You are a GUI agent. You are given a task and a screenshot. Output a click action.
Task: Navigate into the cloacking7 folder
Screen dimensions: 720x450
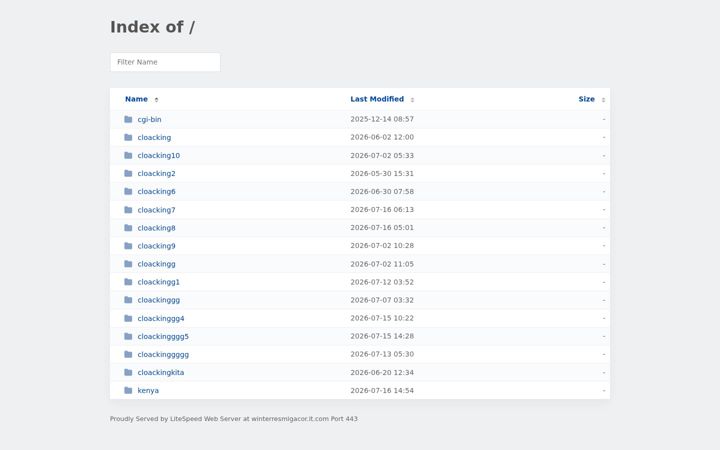157,210
